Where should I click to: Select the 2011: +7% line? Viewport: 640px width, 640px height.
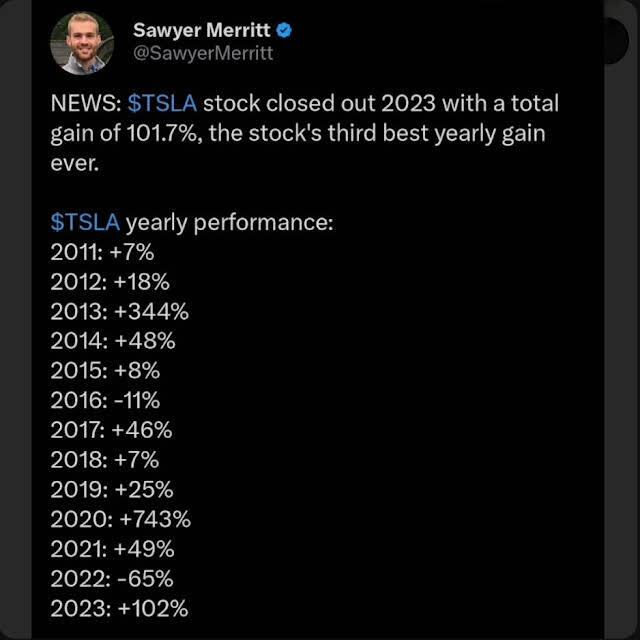(x=102, y=251)
